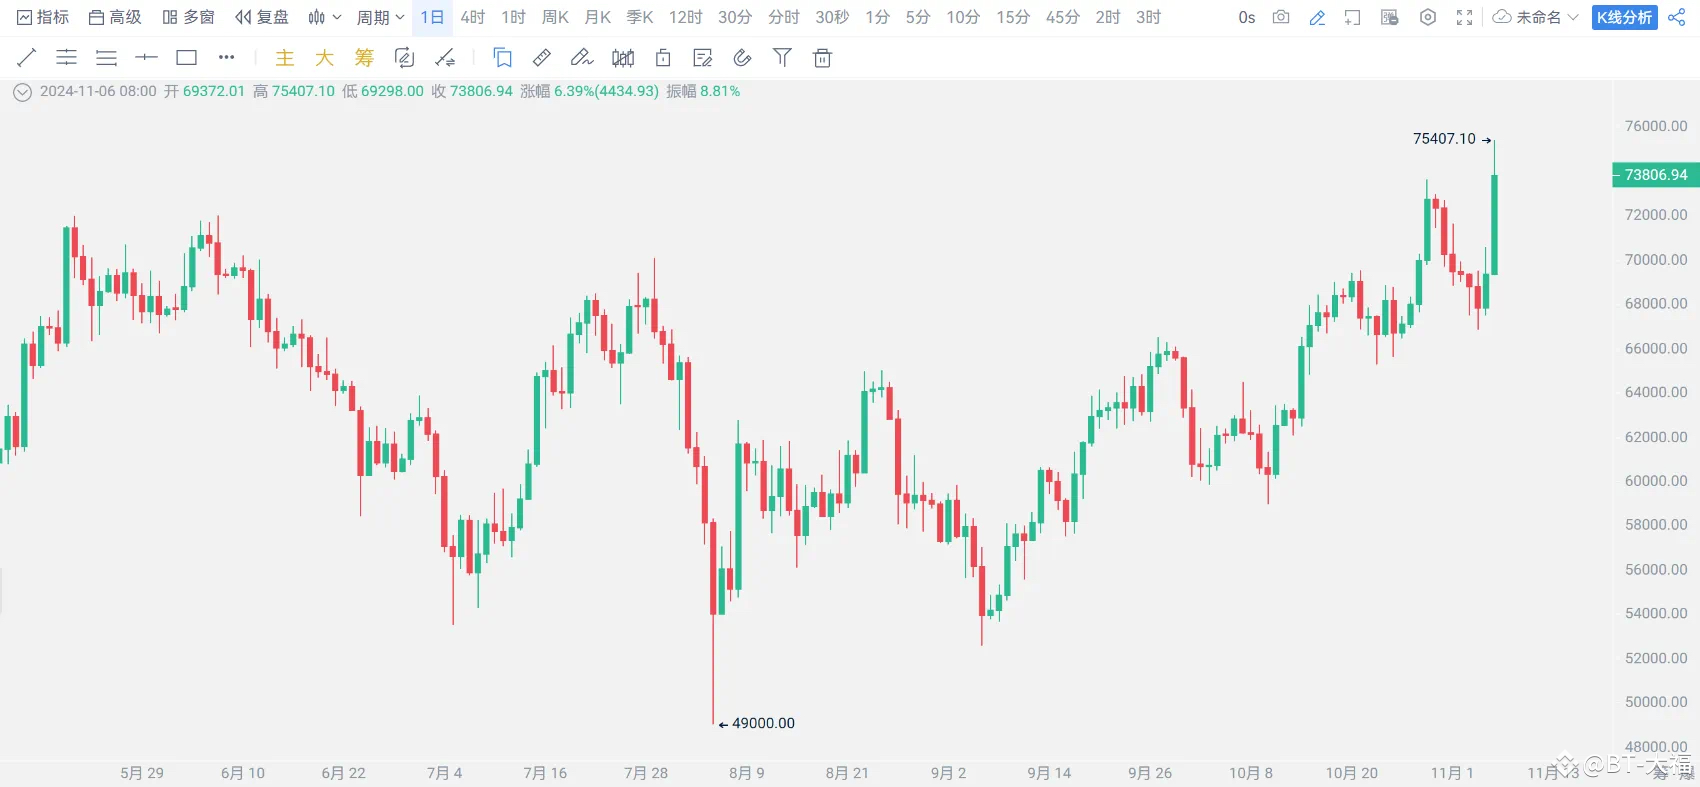The width and height of the screenshot is (1700, 787).
Task: Select the trend line drawing tool
Action: [x=27, y=58]
